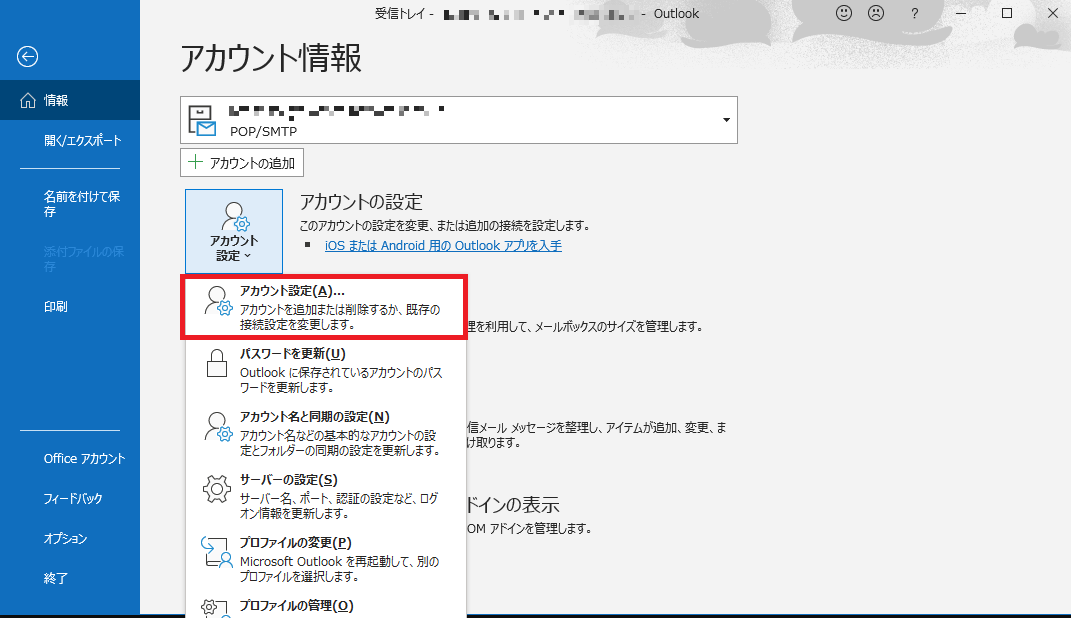Go back using the circled arrow icon
Image resolution: width=1071 pixels, height=618 pixels.
coord(27,57)
